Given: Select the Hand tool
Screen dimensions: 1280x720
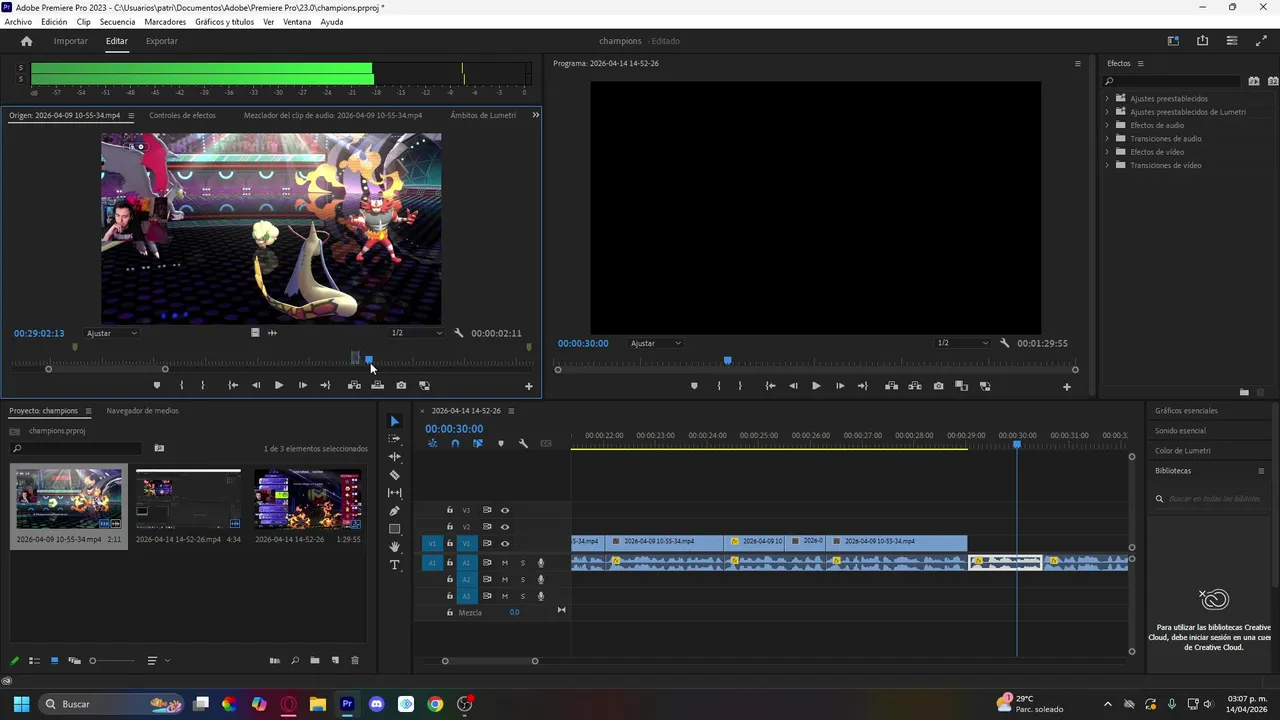Looking at the screenshot, I should (394, 547).
